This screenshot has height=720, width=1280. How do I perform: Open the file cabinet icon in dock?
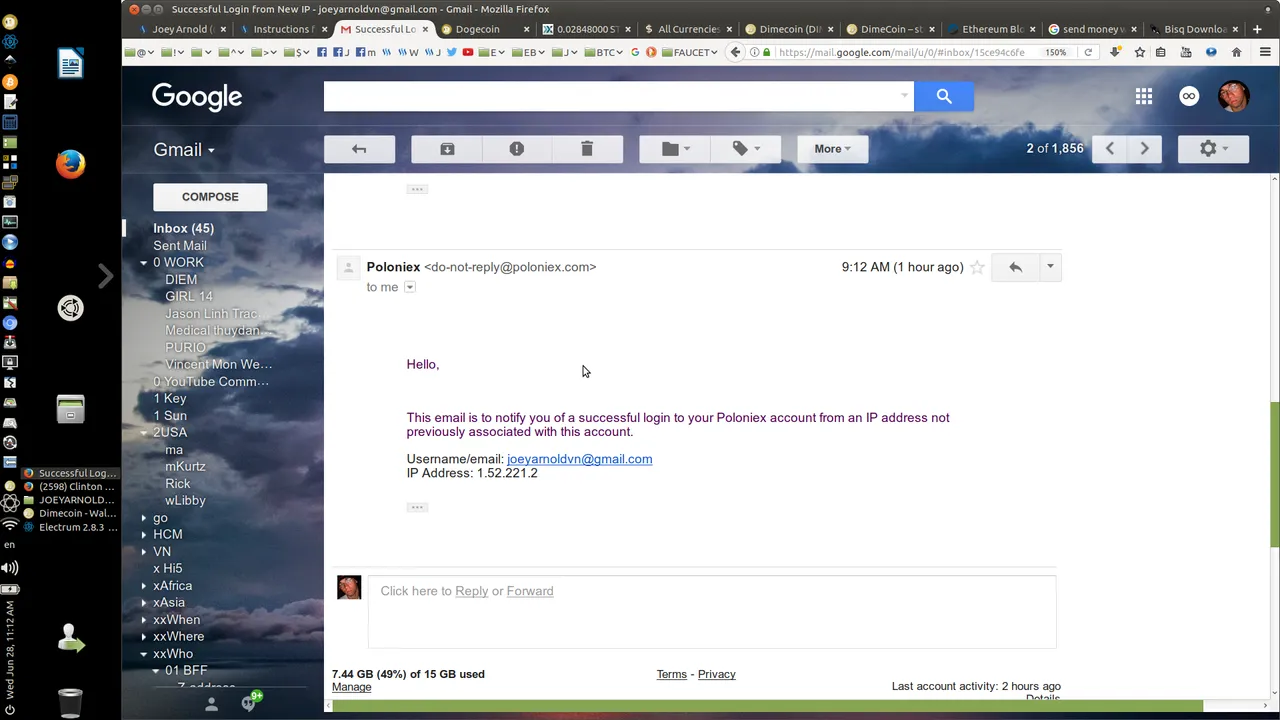click(x=70, y=409)
